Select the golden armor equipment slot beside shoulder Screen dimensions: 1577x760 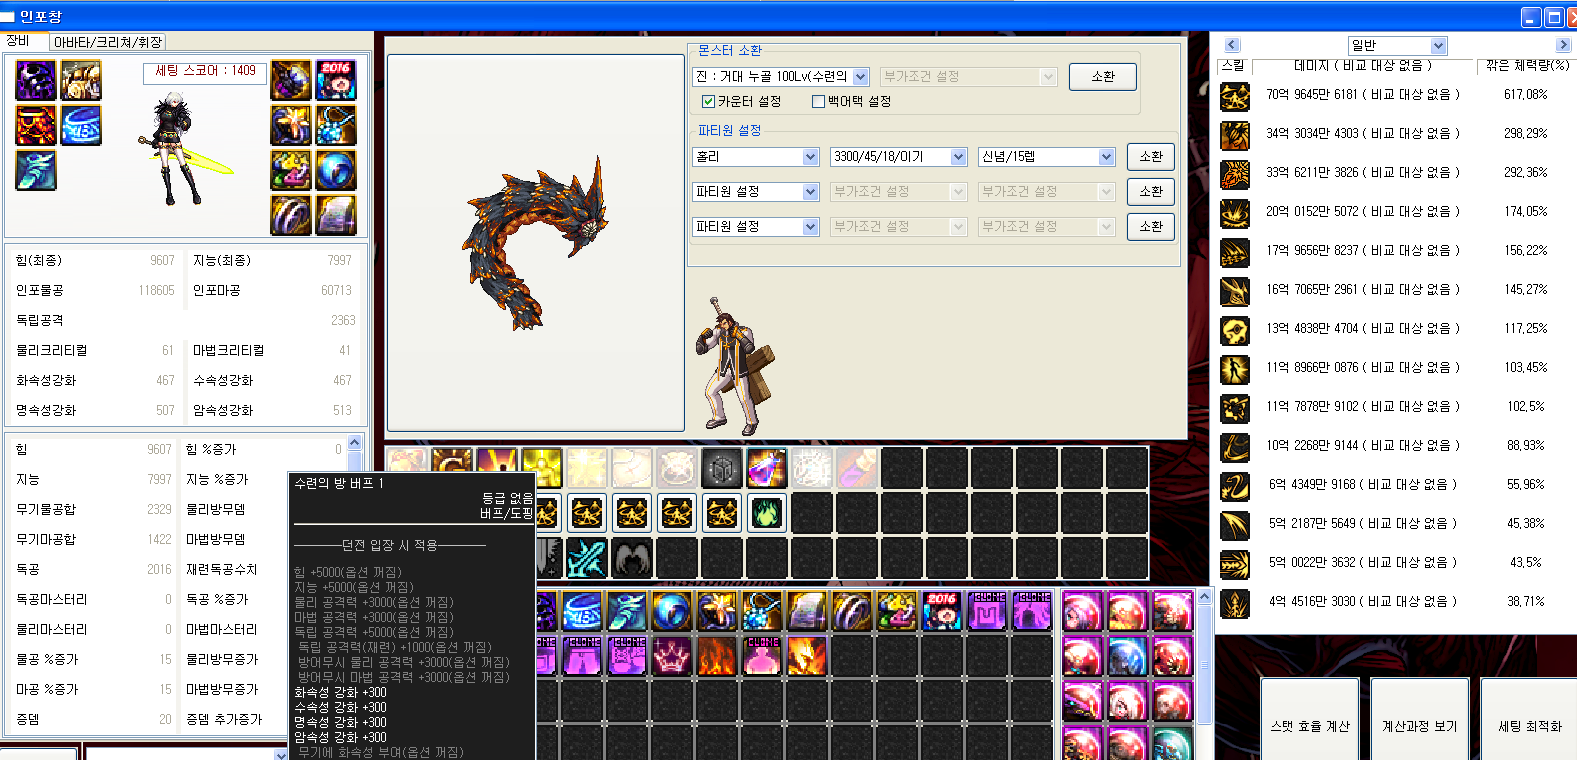(x=81, y=80)
